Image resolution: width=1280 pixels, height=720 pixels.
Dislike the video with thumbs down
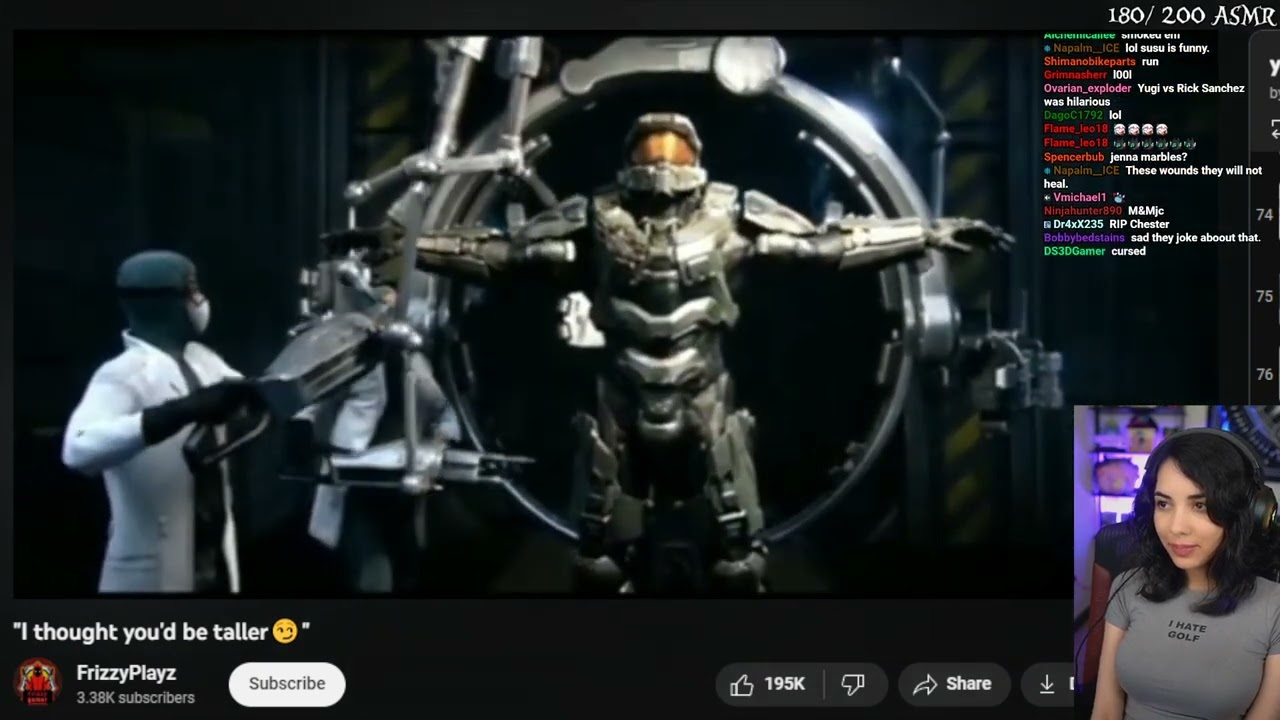point(853,684)
